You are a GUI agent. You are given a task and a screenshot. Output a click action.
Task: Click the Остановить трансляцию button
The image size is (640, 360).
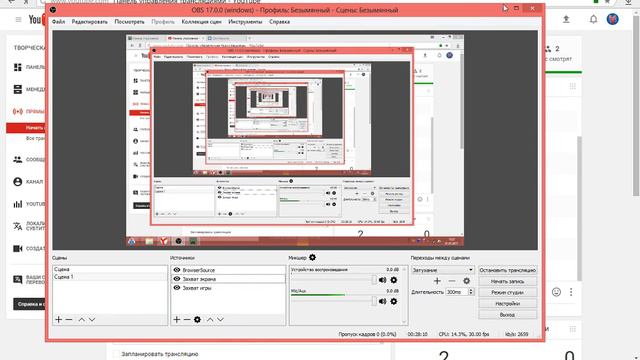pos(507,270)
